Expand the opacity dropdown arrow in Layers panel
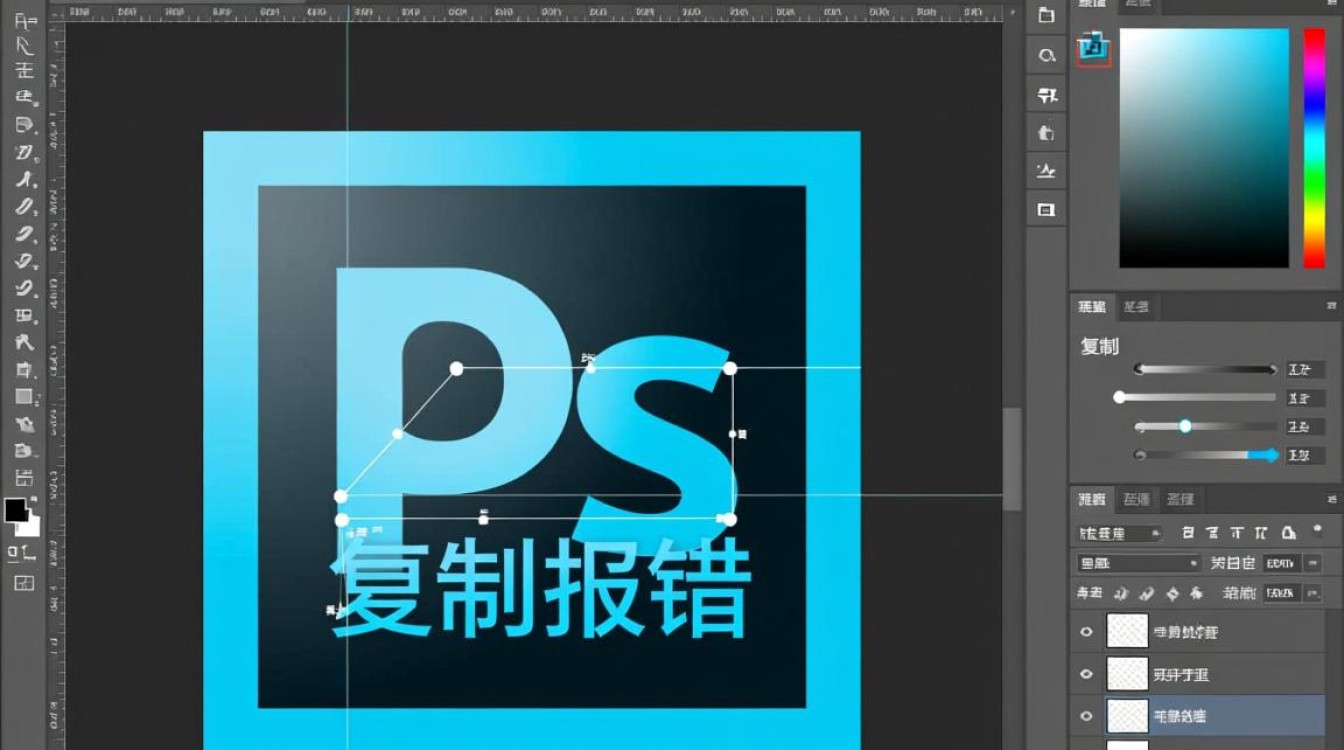 point(1313,563)
